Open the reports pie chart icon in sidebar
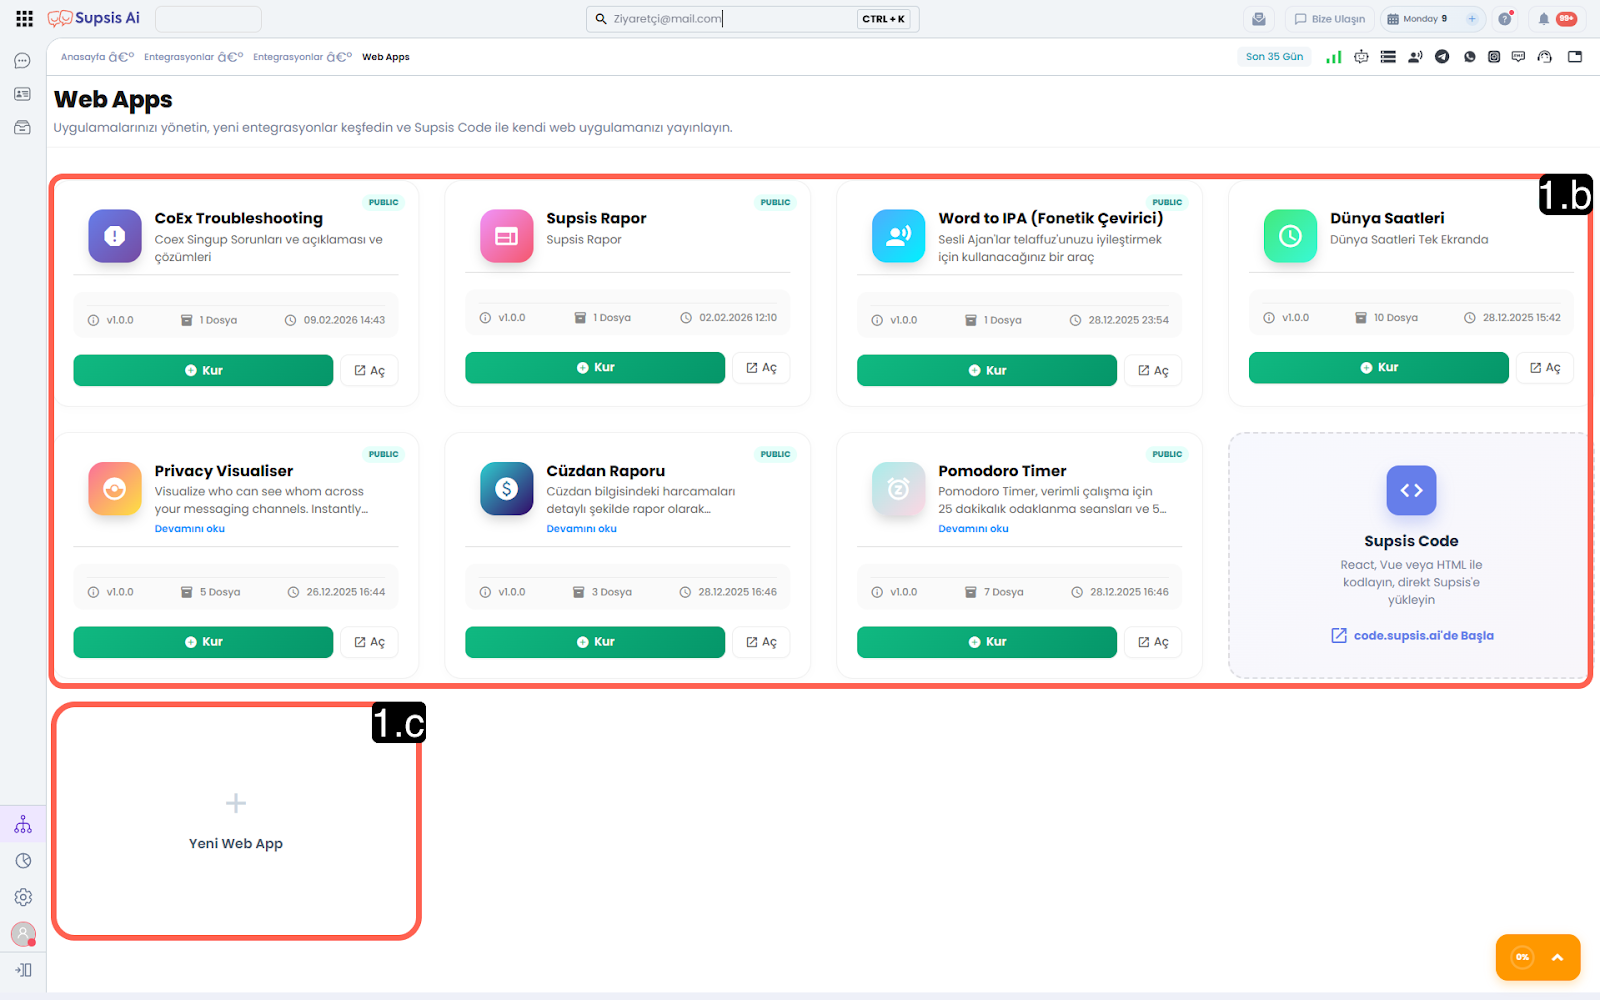1600x1000 pixels. (23, 861)
